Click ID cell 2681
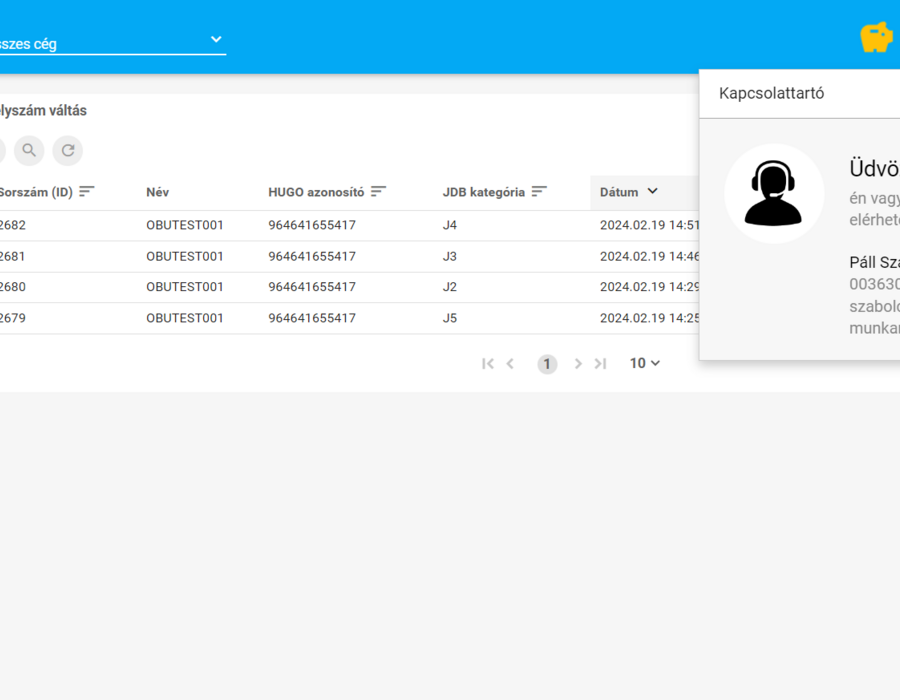 tap(13, 256)
